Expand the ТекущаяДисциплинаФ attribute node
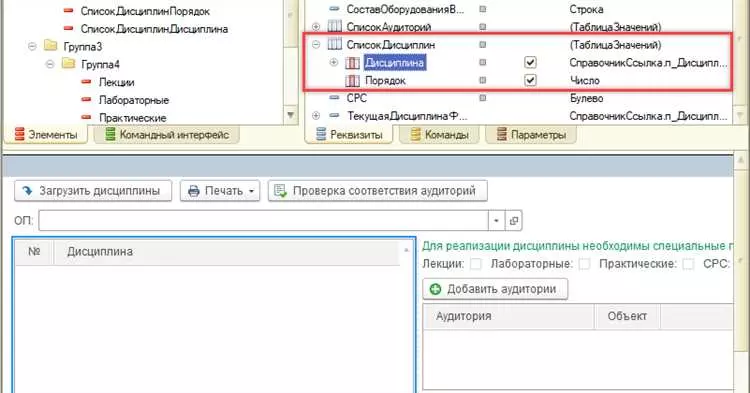 pos(316,116)
